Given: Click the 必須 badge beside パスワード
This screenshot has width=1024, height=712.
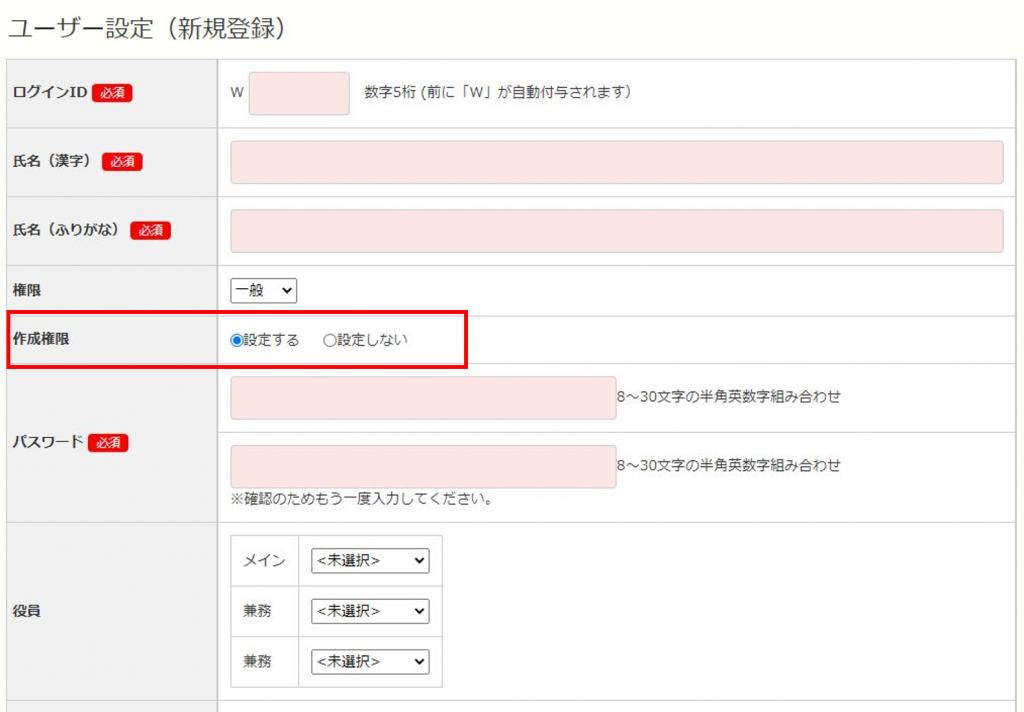Looking at the screenshot, I should tap(108, 443).
